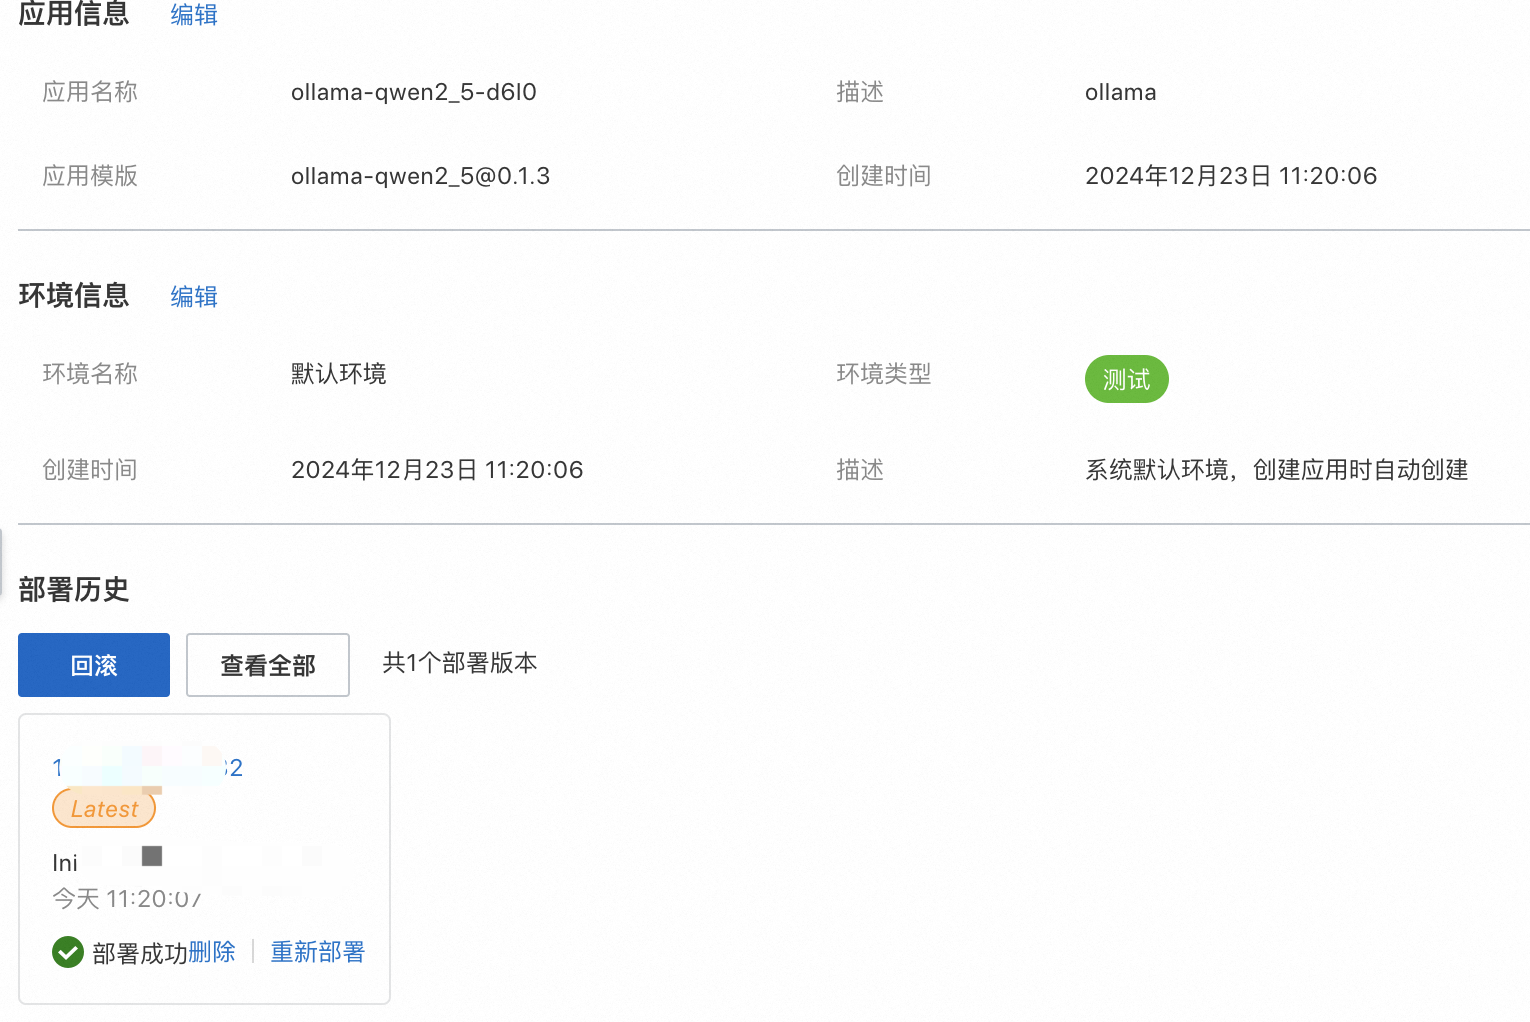Click the 部署历史 section heading

coord(74,589)
